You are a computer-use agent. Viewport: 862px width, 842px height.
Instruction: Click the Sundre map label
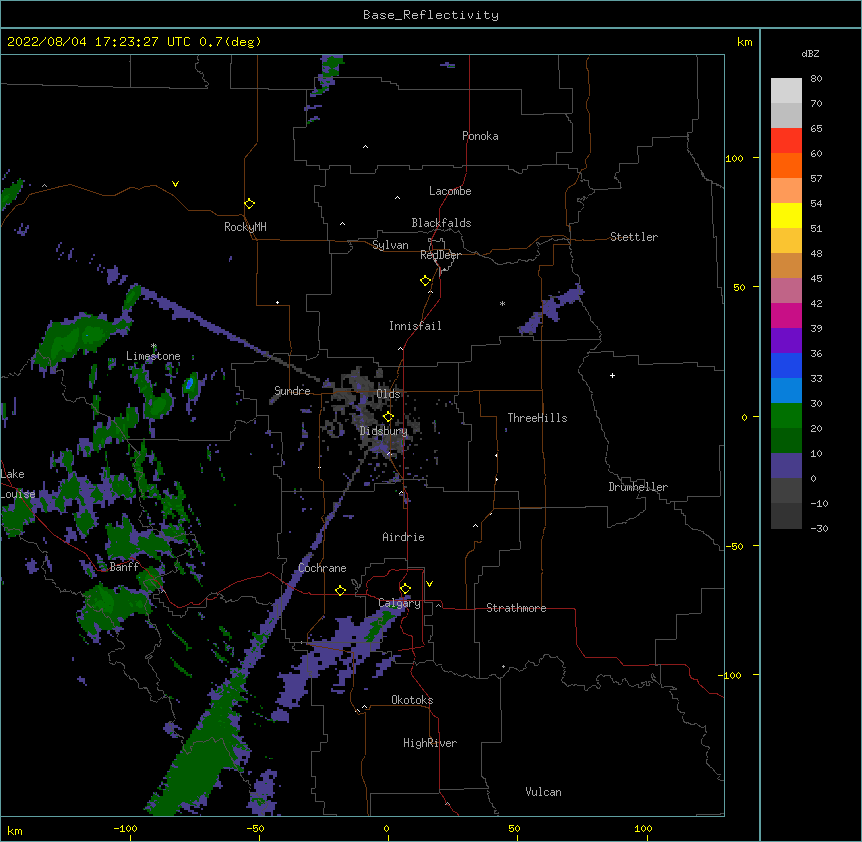pos(292,391)
